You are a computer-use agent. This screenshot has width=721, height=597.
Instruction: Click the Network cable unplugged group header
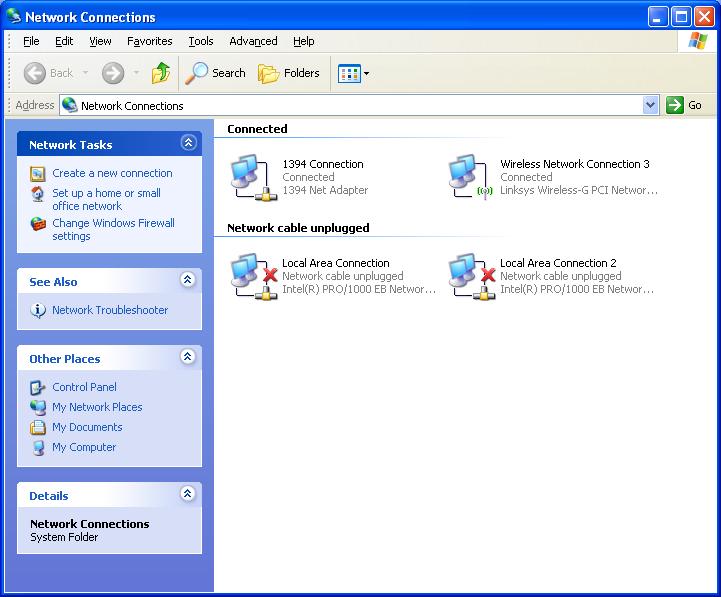pos(298,228)
